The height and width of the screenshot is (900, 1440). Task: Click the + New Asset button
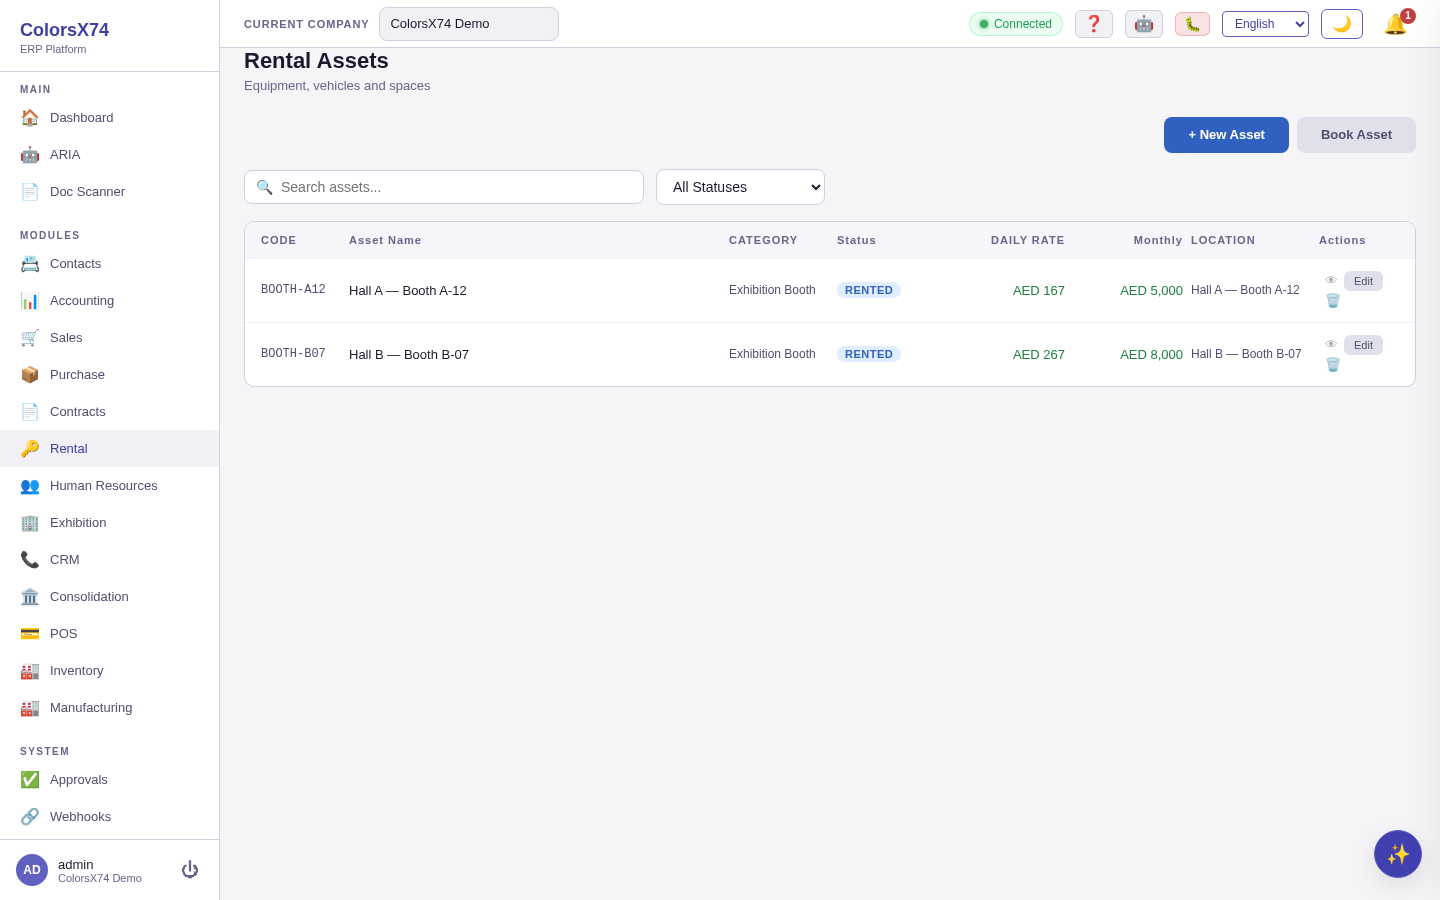tap(1226, 135)
